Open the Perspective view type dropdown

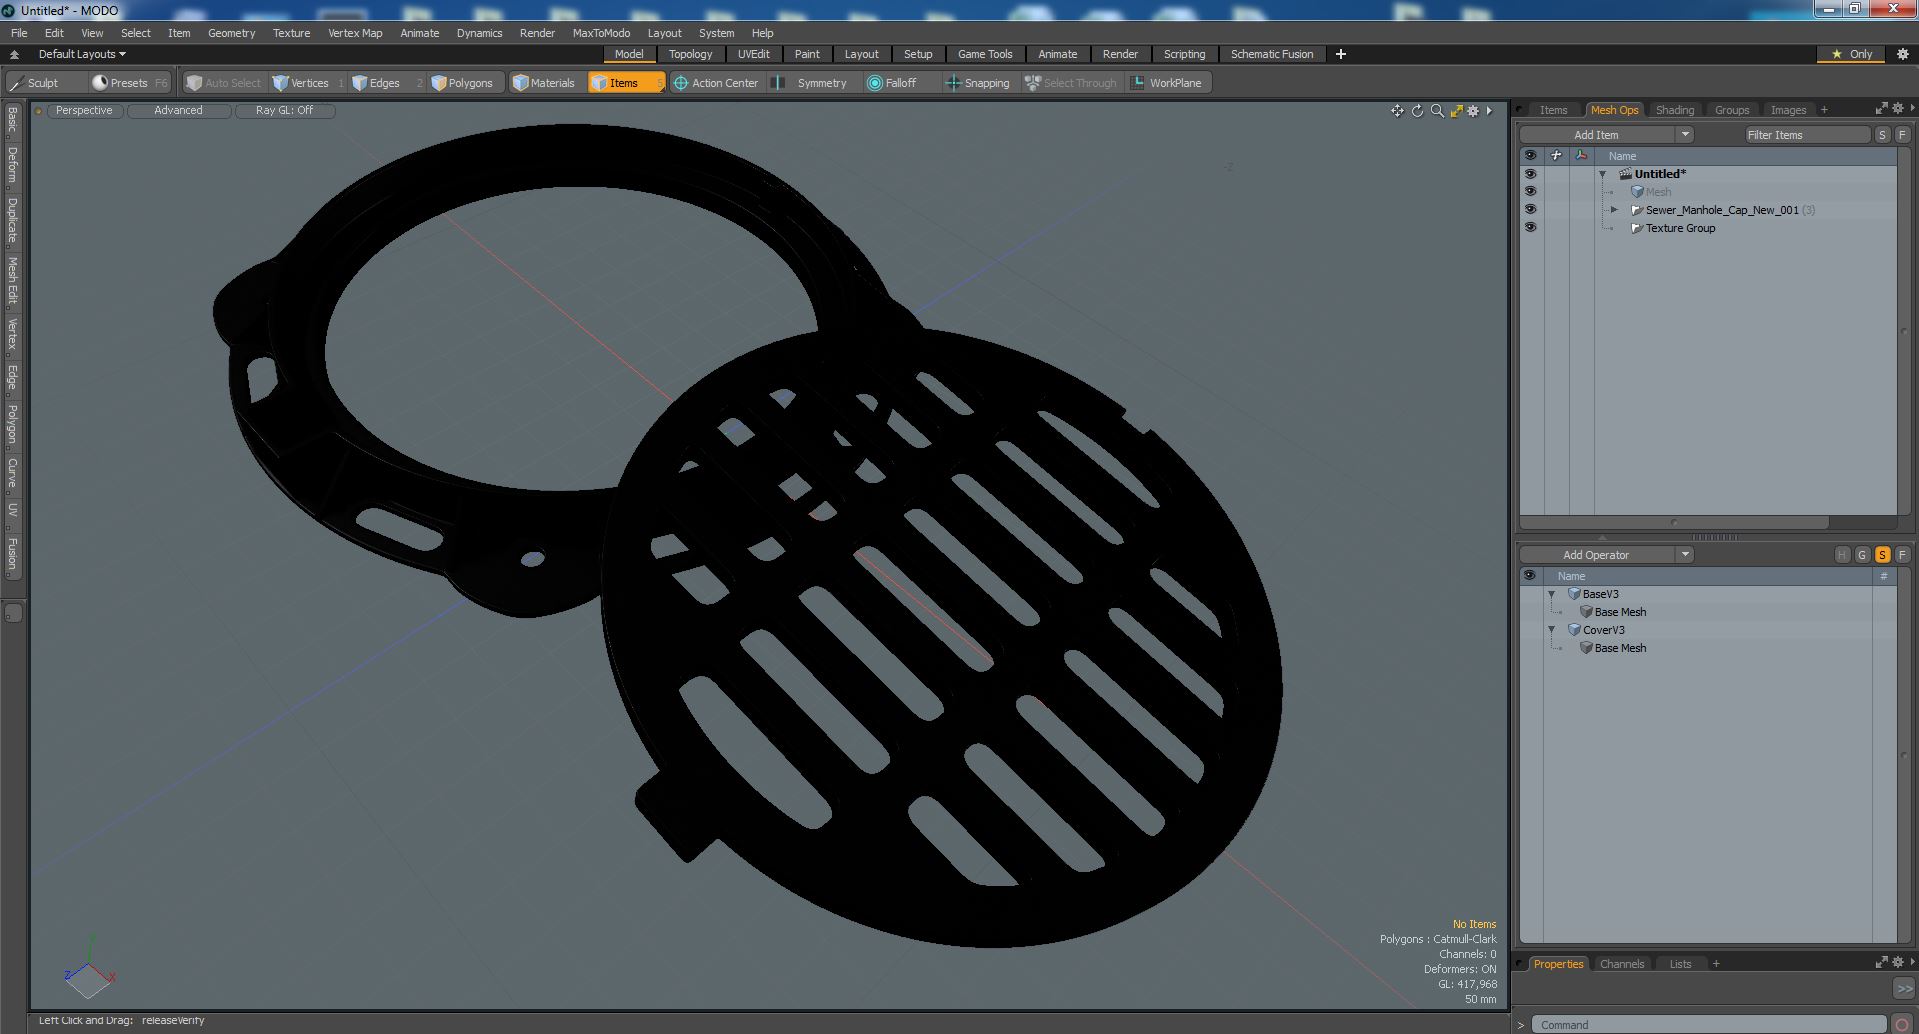[x=84, y=111]
